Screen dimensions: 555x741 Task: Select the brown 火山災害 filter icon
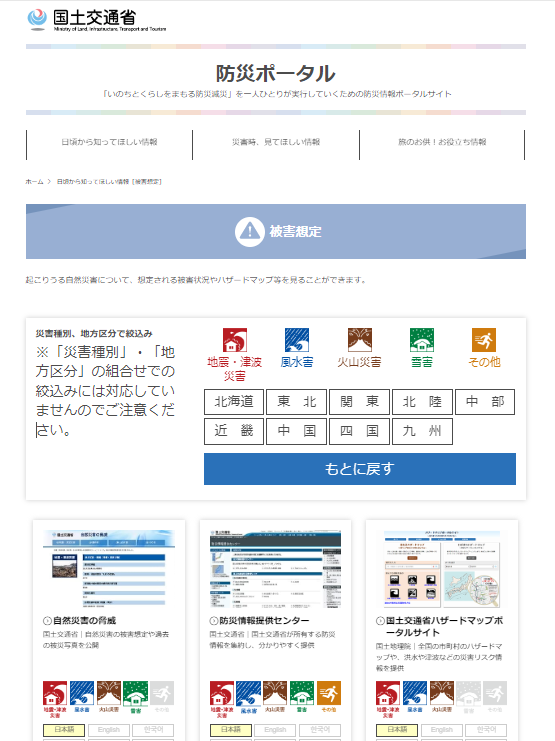(360, 340)
